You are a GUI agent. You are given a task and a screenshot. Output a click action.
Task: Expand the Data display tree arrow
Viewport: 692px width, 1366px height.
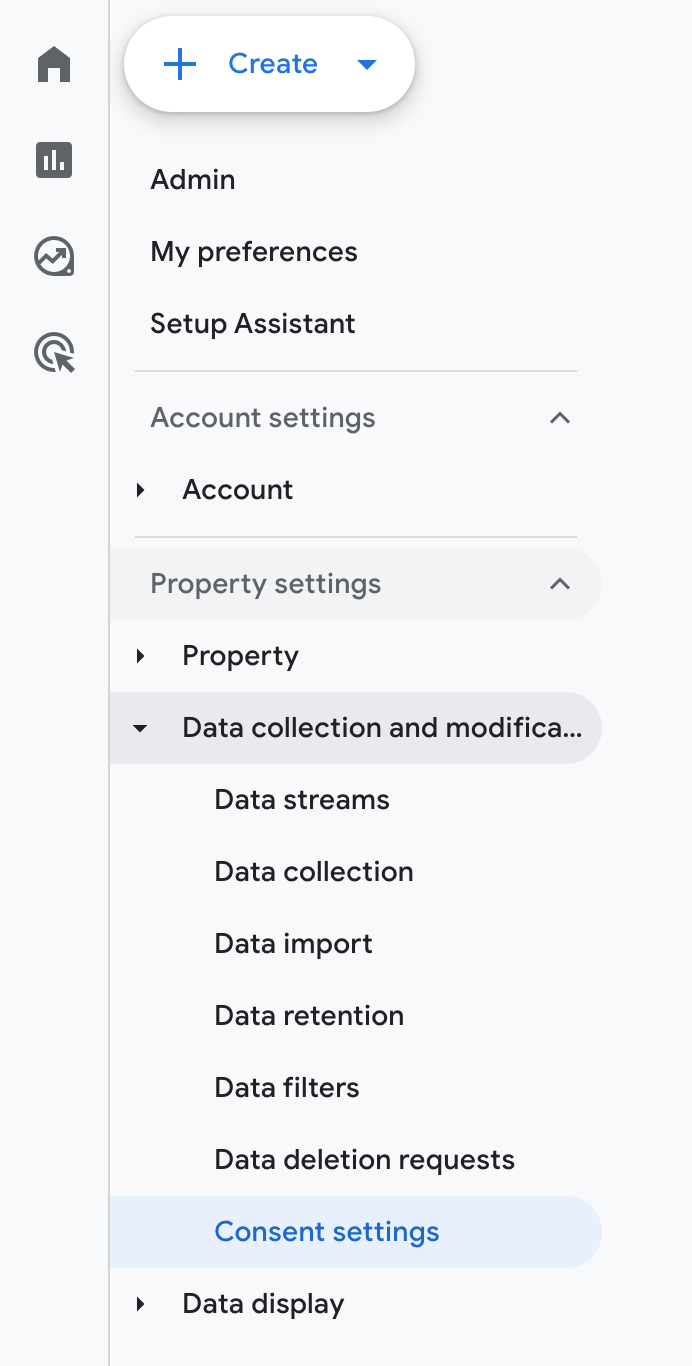tap(141, 1304)
